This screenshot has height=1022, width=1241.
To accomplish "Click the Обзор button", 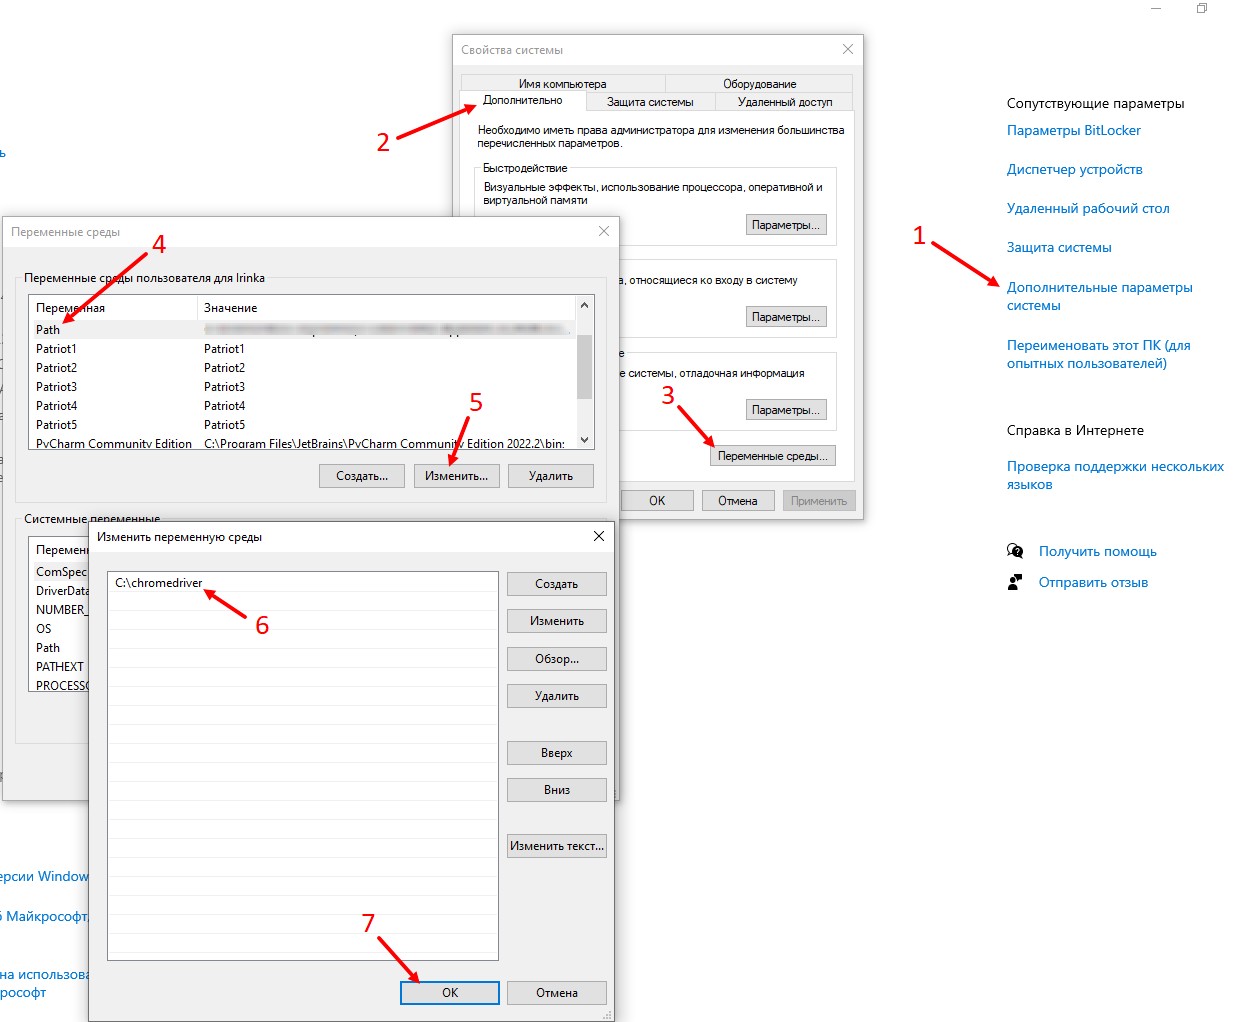I will [x=556, y=659].
